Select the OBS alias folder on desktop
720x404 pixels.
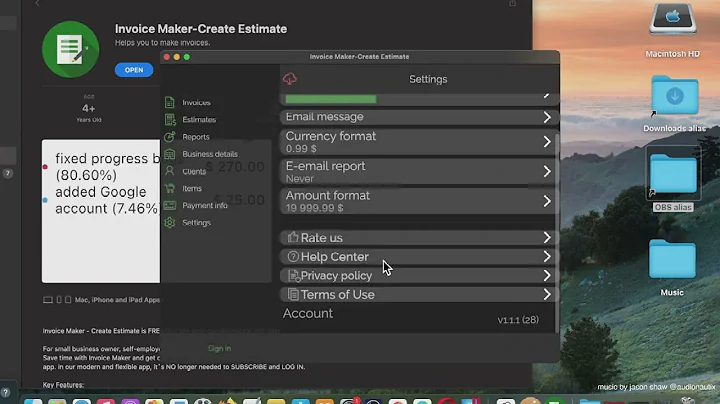[x=673, y=173]
